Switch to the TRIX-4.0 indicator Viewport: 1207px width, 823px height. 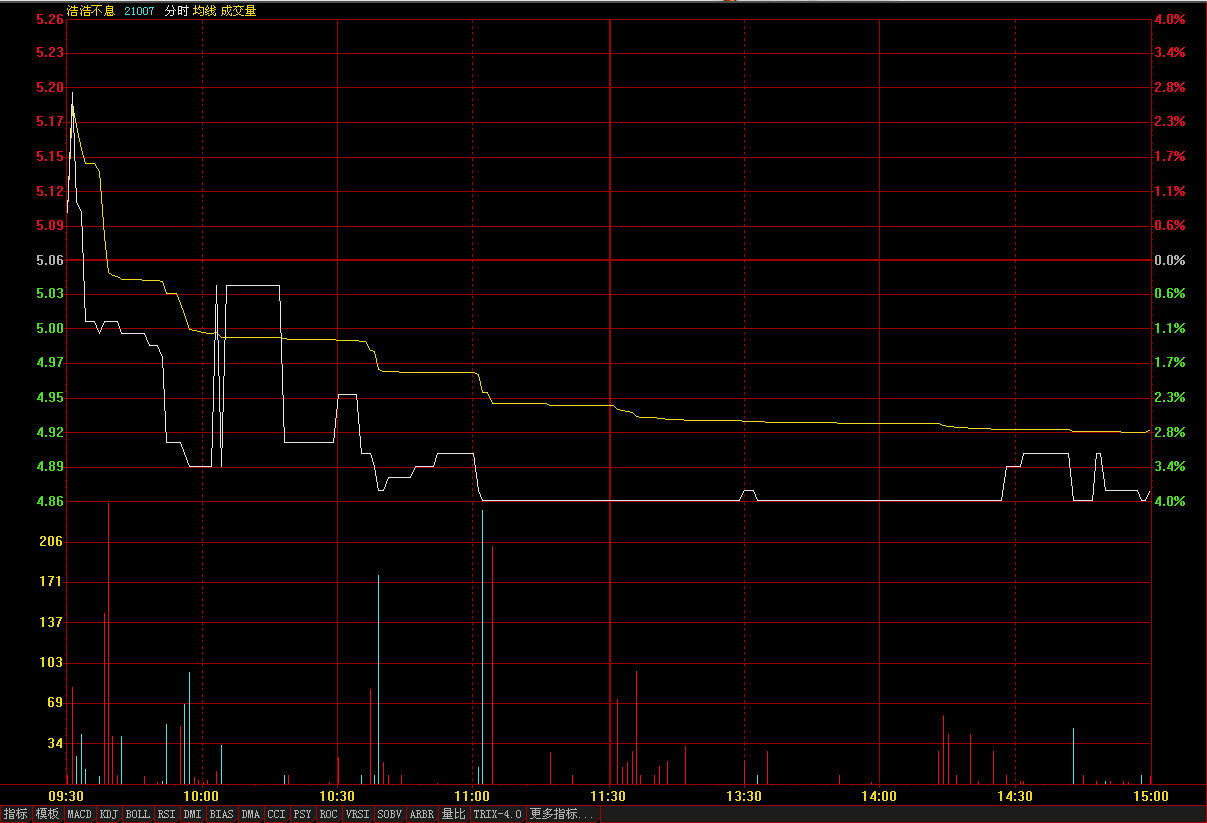coord(497,815)
